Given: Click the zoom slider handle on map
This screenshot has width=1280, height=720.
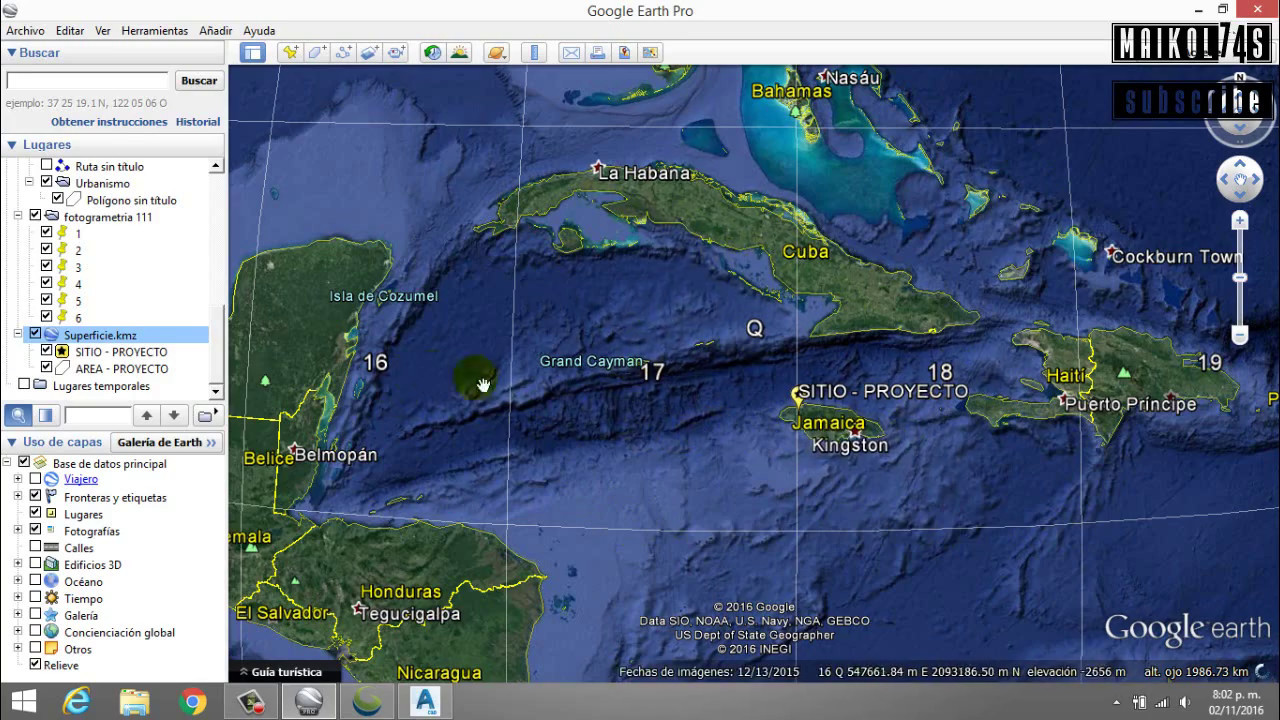Looking at the screenshot, I should click(1240, 277).
